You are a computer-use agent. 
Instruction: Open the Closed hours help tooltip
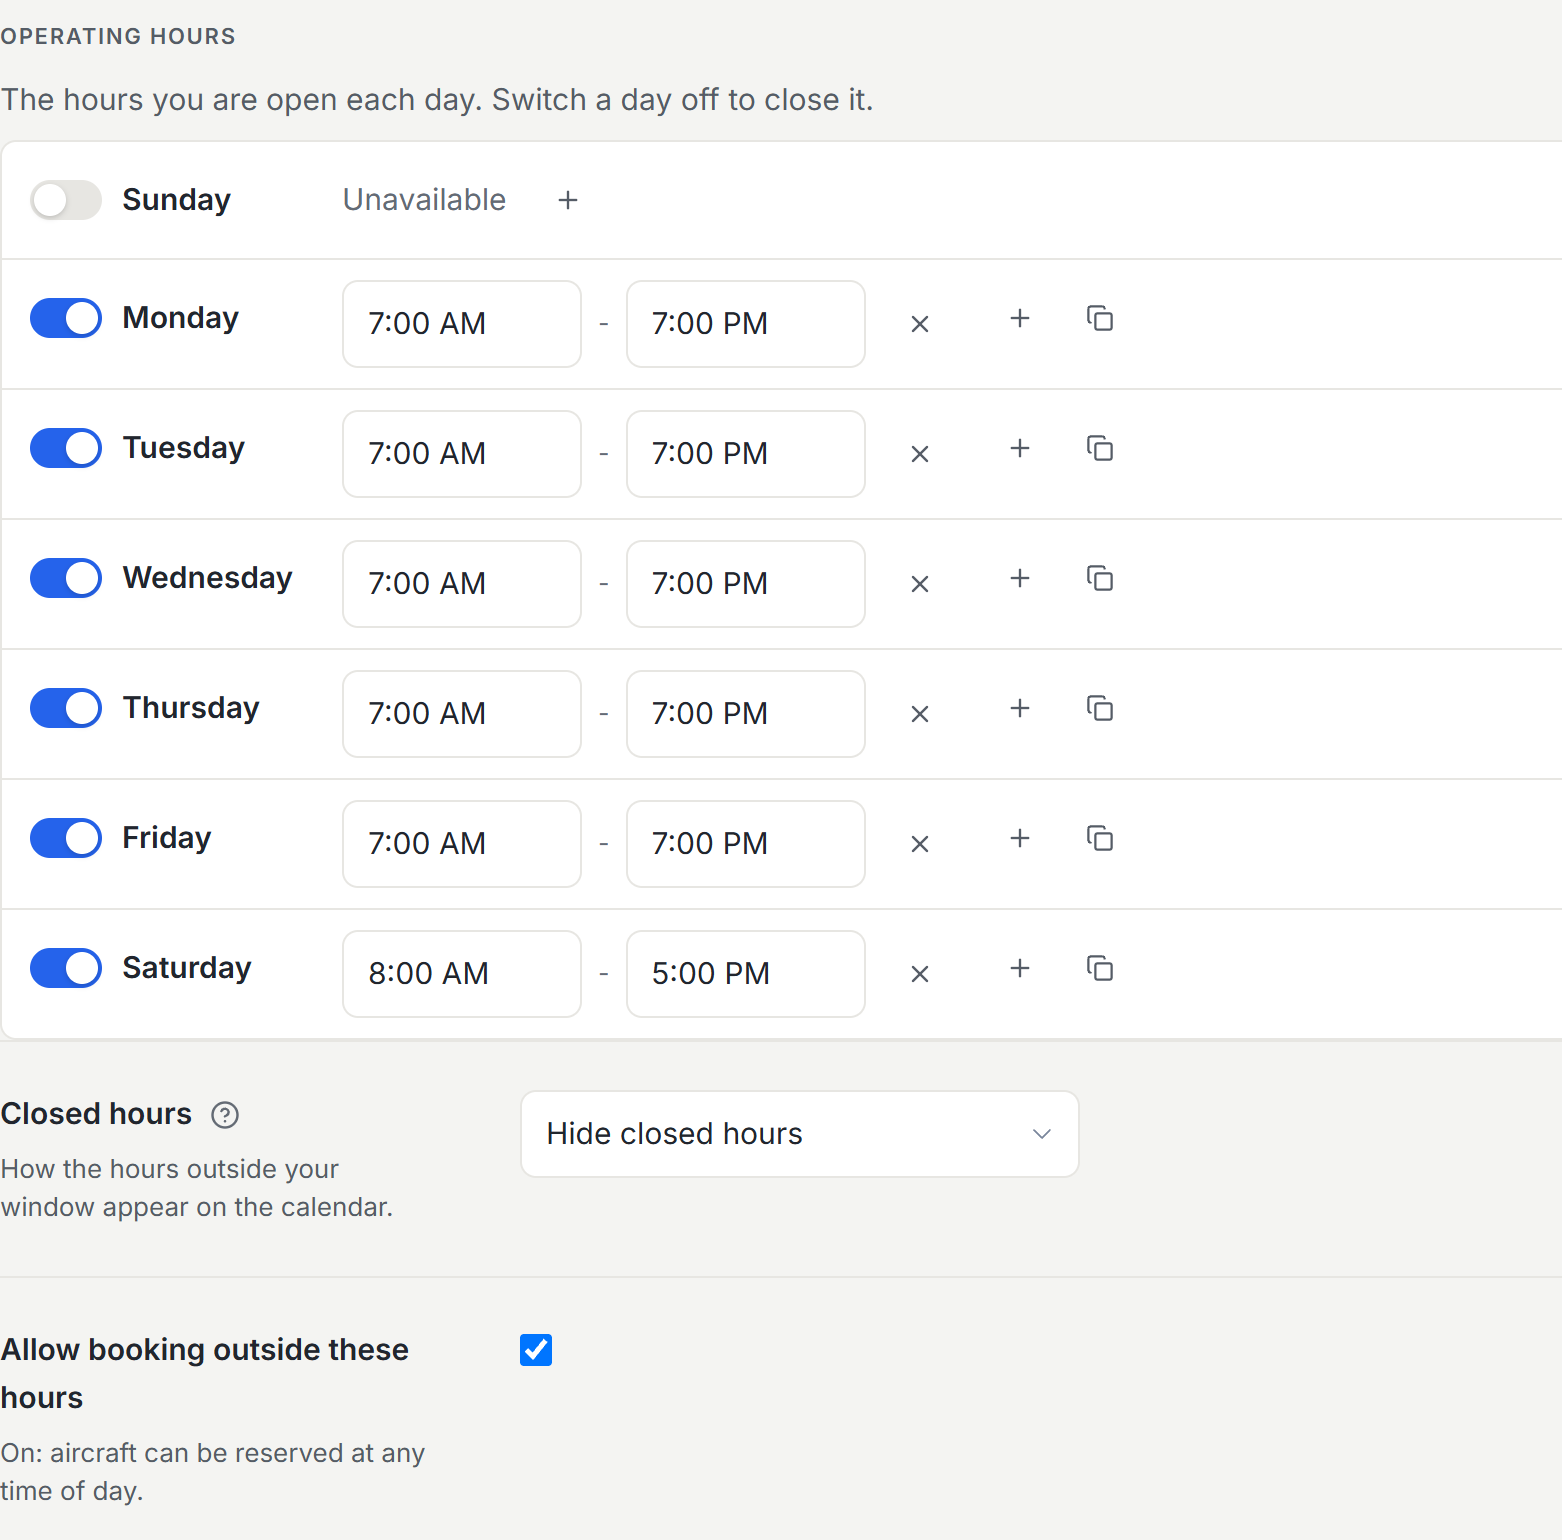pyautogui.click(x=225, y=1115)
